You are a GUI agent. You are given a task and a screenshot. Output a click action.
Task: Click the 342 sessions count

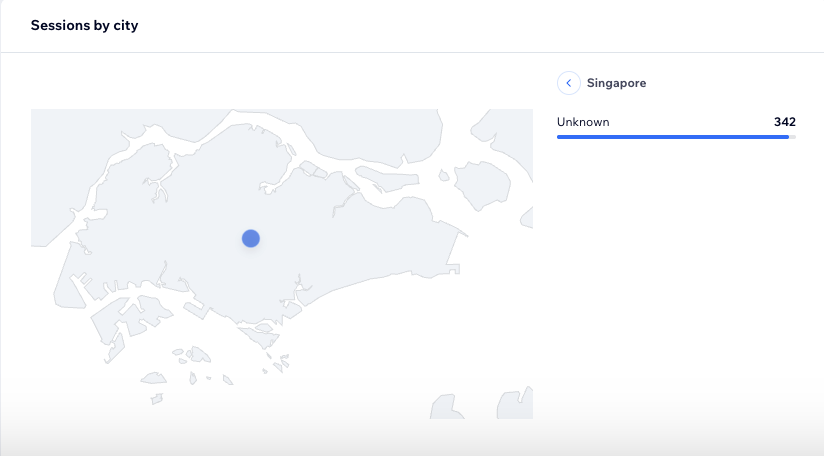click(x=785, y=122)
